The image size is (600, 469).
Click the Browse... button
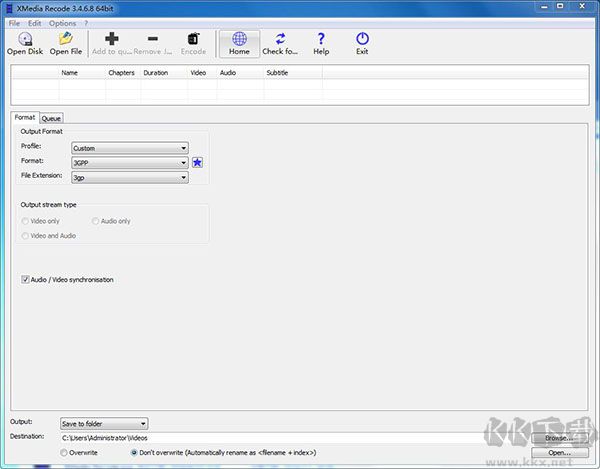pos(559,438)
